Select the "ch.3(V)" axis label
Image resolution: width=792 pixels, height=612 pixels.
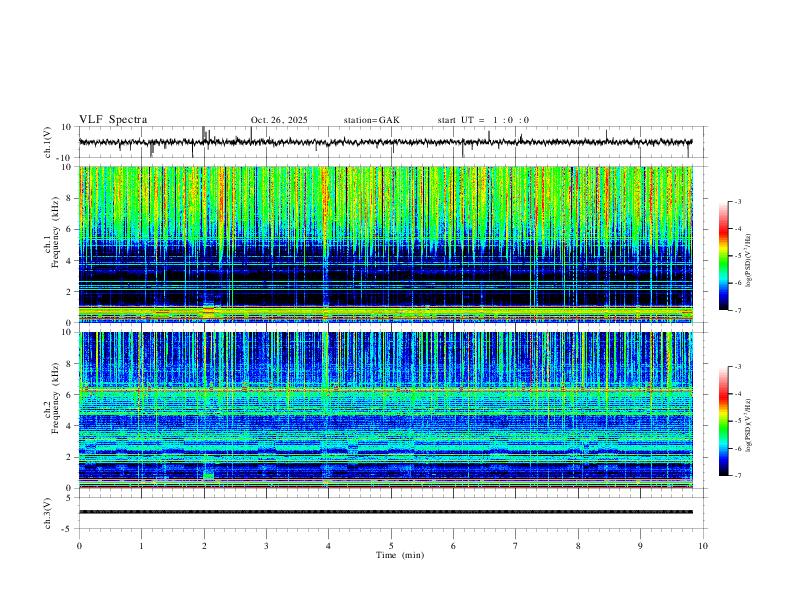point(48,513)
